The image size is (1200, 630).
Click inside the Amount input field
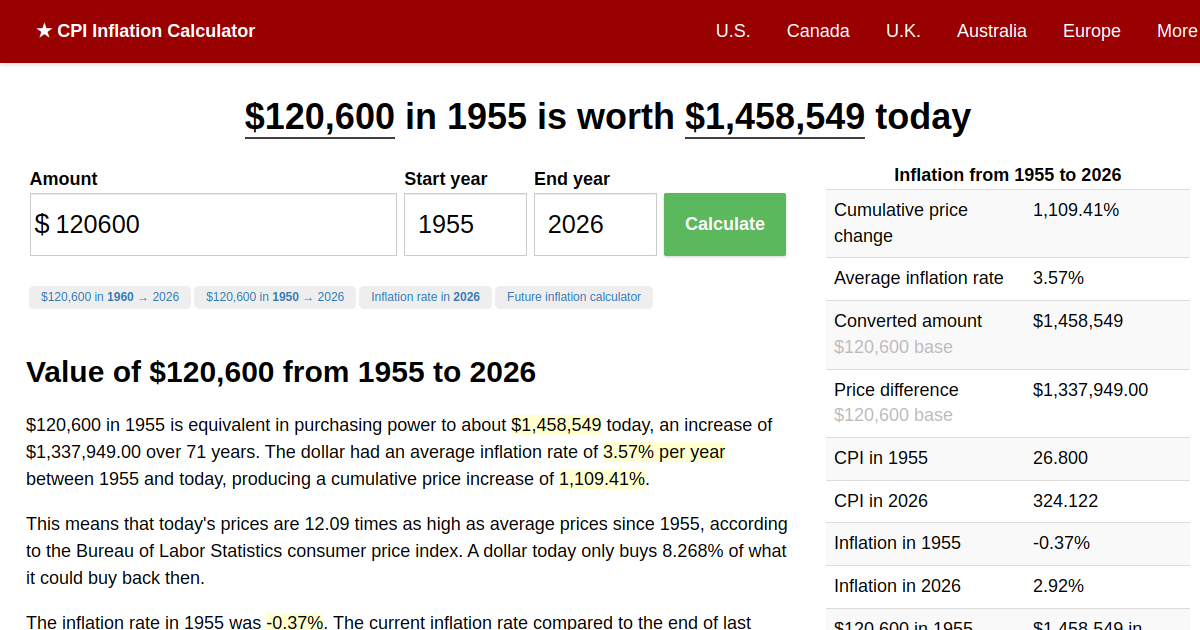coord(212,224)
